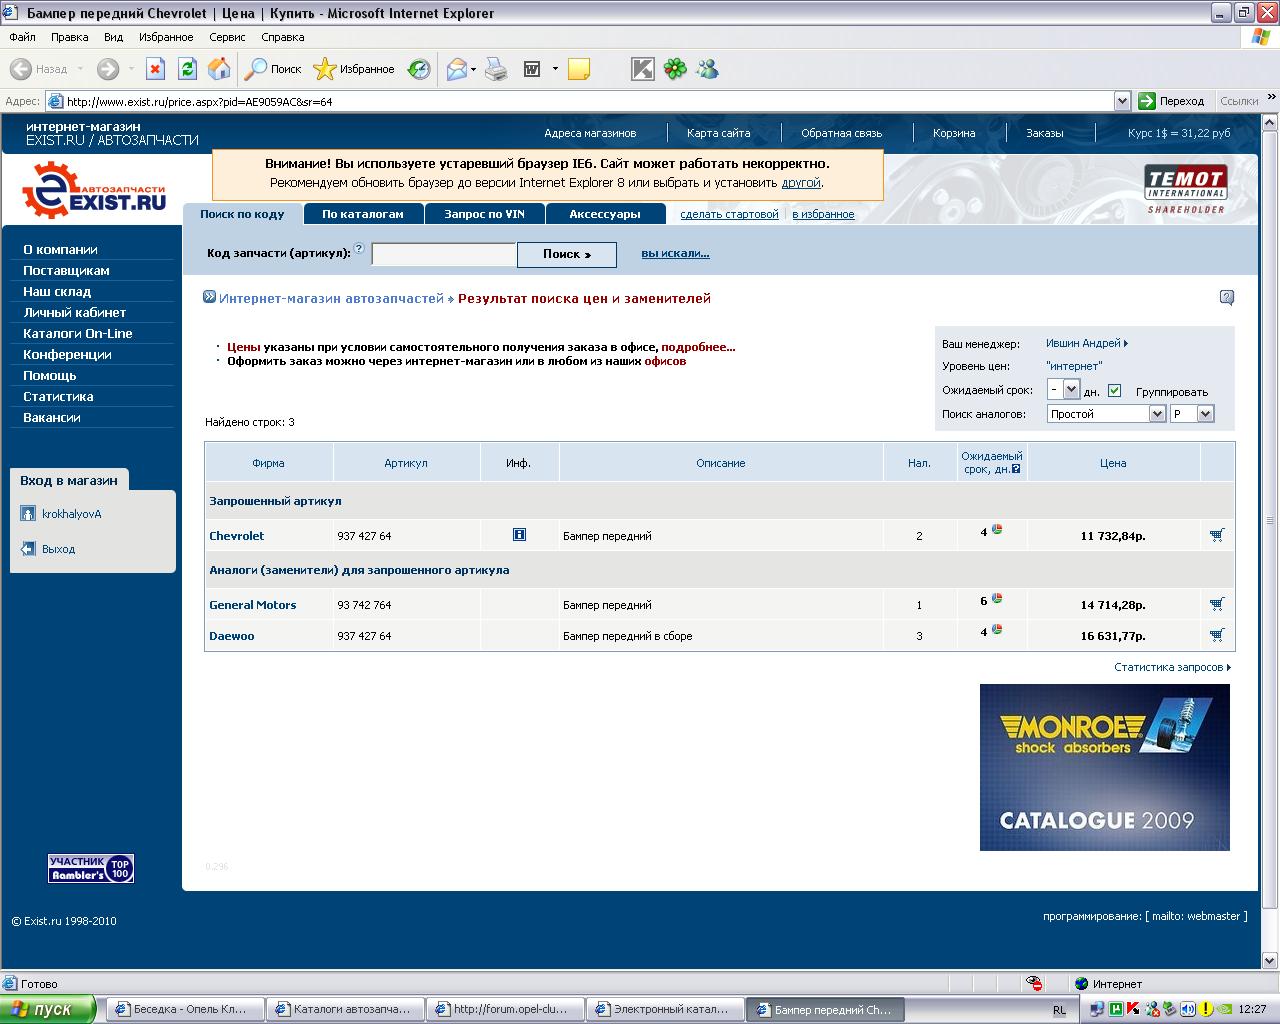1280x1024 pixels.
Task: Add Chevrolet bumper to cart
Action: click(x=1217, y=535)
